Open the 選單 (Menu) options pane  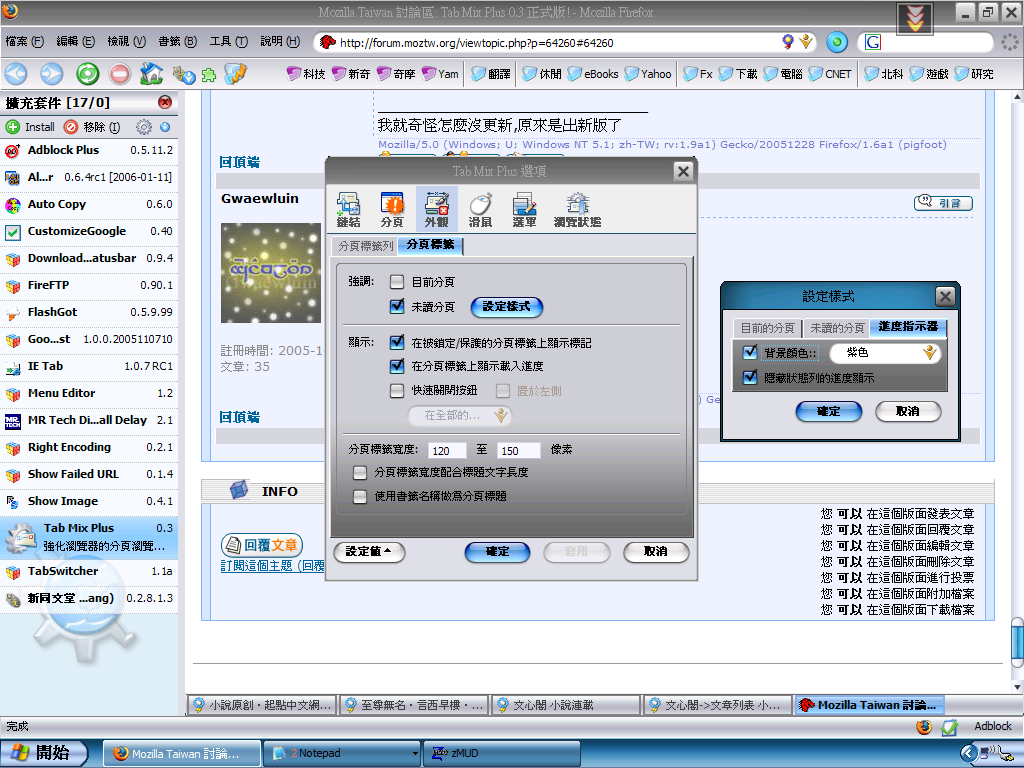pyautogui.click(x=525, y=209)
